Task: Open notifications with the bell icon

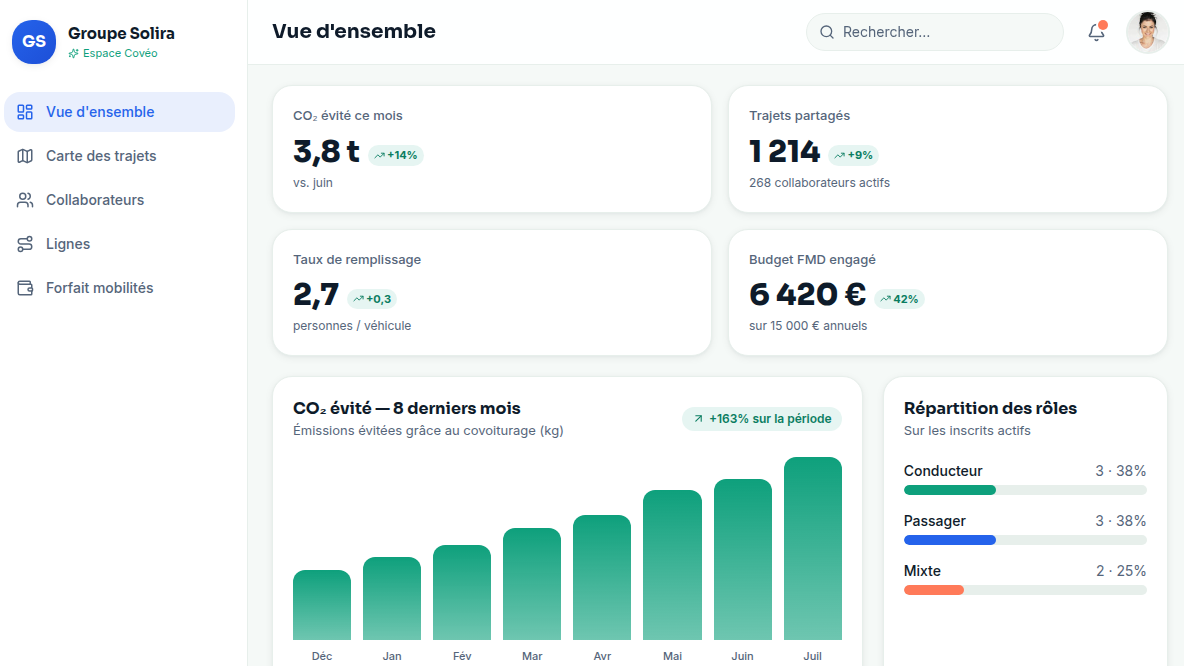Action: coord(1096,32)
